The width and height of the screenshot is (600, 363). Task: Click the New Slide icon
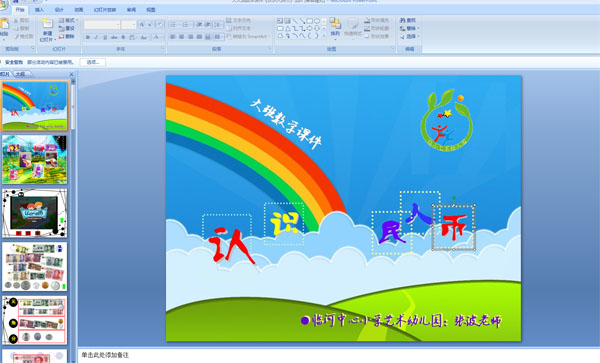(47, 24)
